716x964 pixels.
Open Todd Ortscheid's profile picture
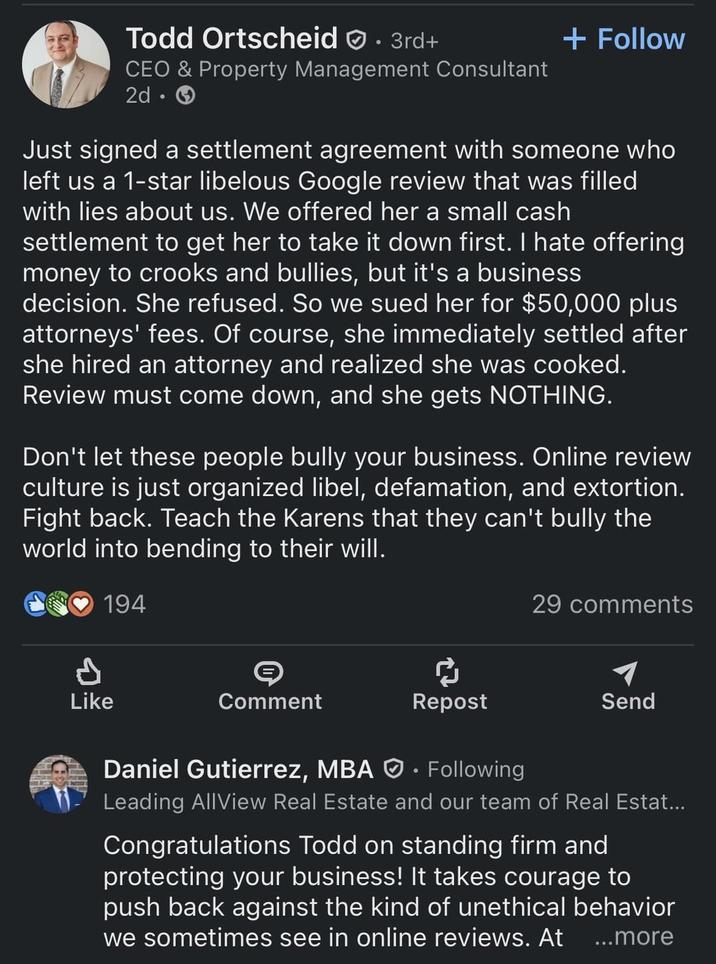[65, 62]
